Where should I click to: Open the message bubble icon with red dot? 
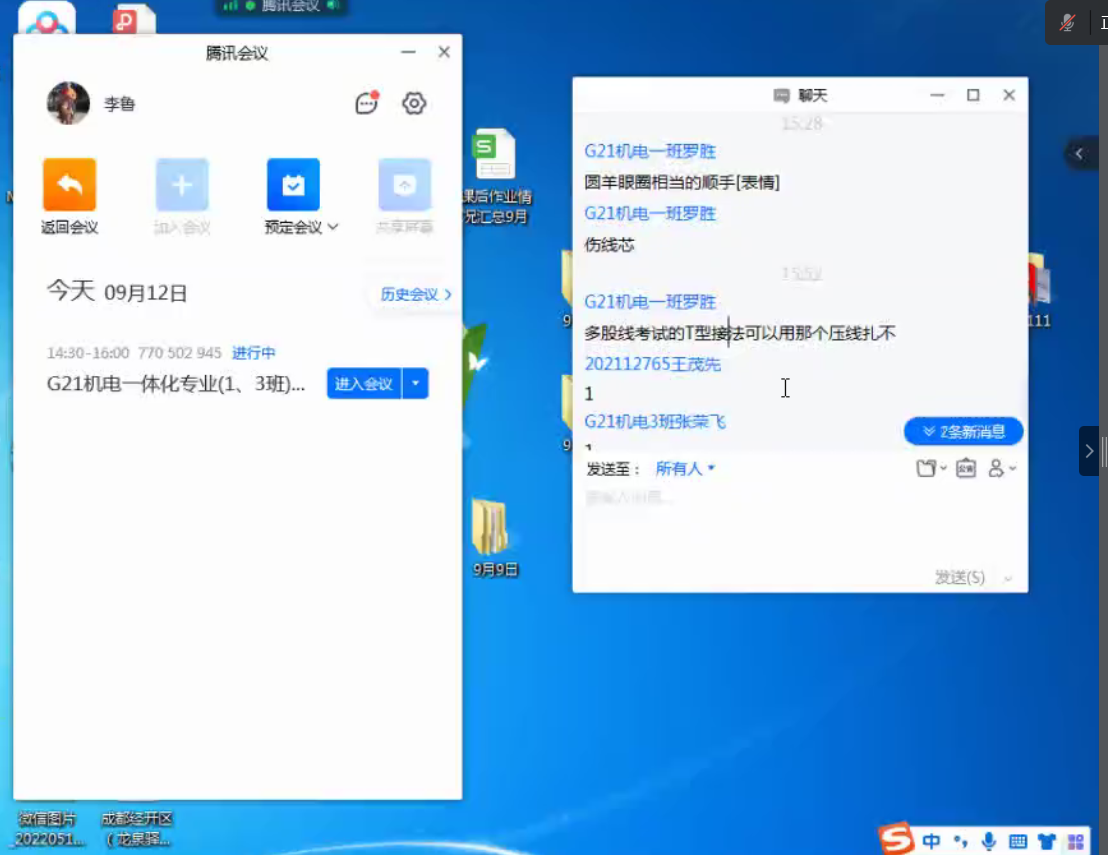tap(367, 103)
